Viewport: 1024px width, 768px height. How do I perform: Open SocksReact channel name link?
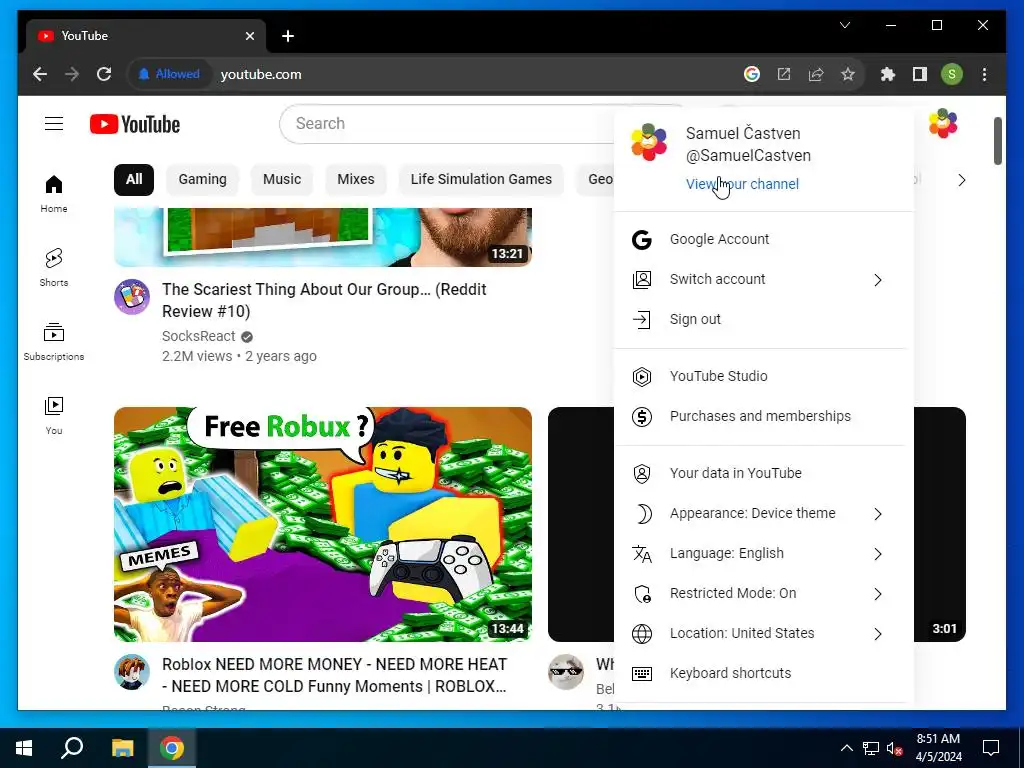(199, 336)
